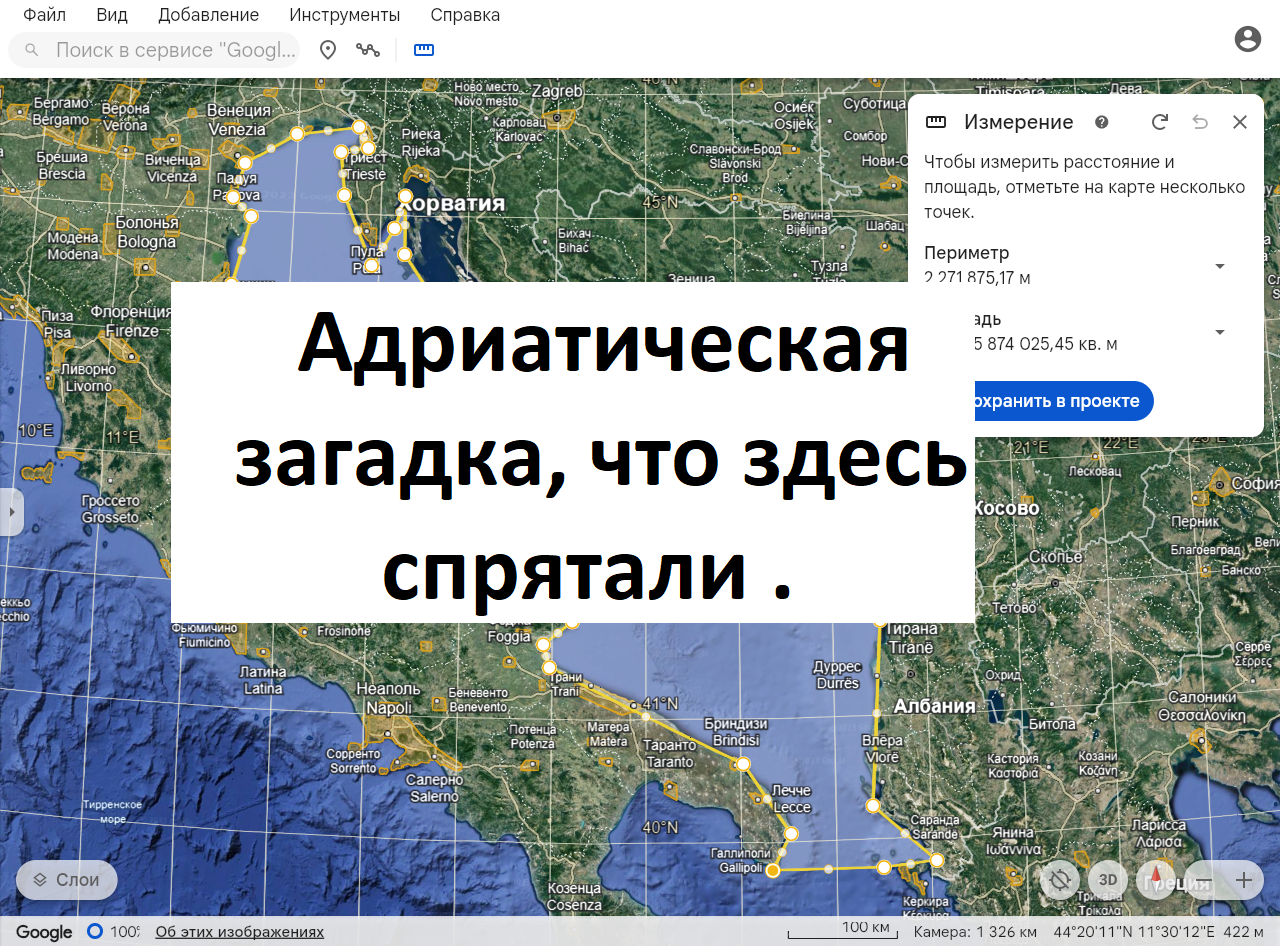Restart the measurement with circular arrow icon

pyautogui.click(x=1160, y=122)
